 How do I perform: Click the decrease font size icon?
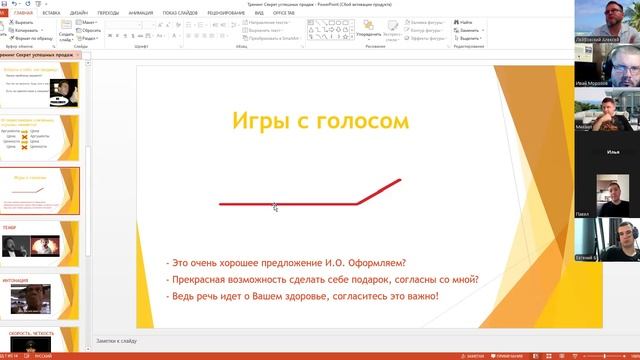pyautogui.click(x=168, y=25)
